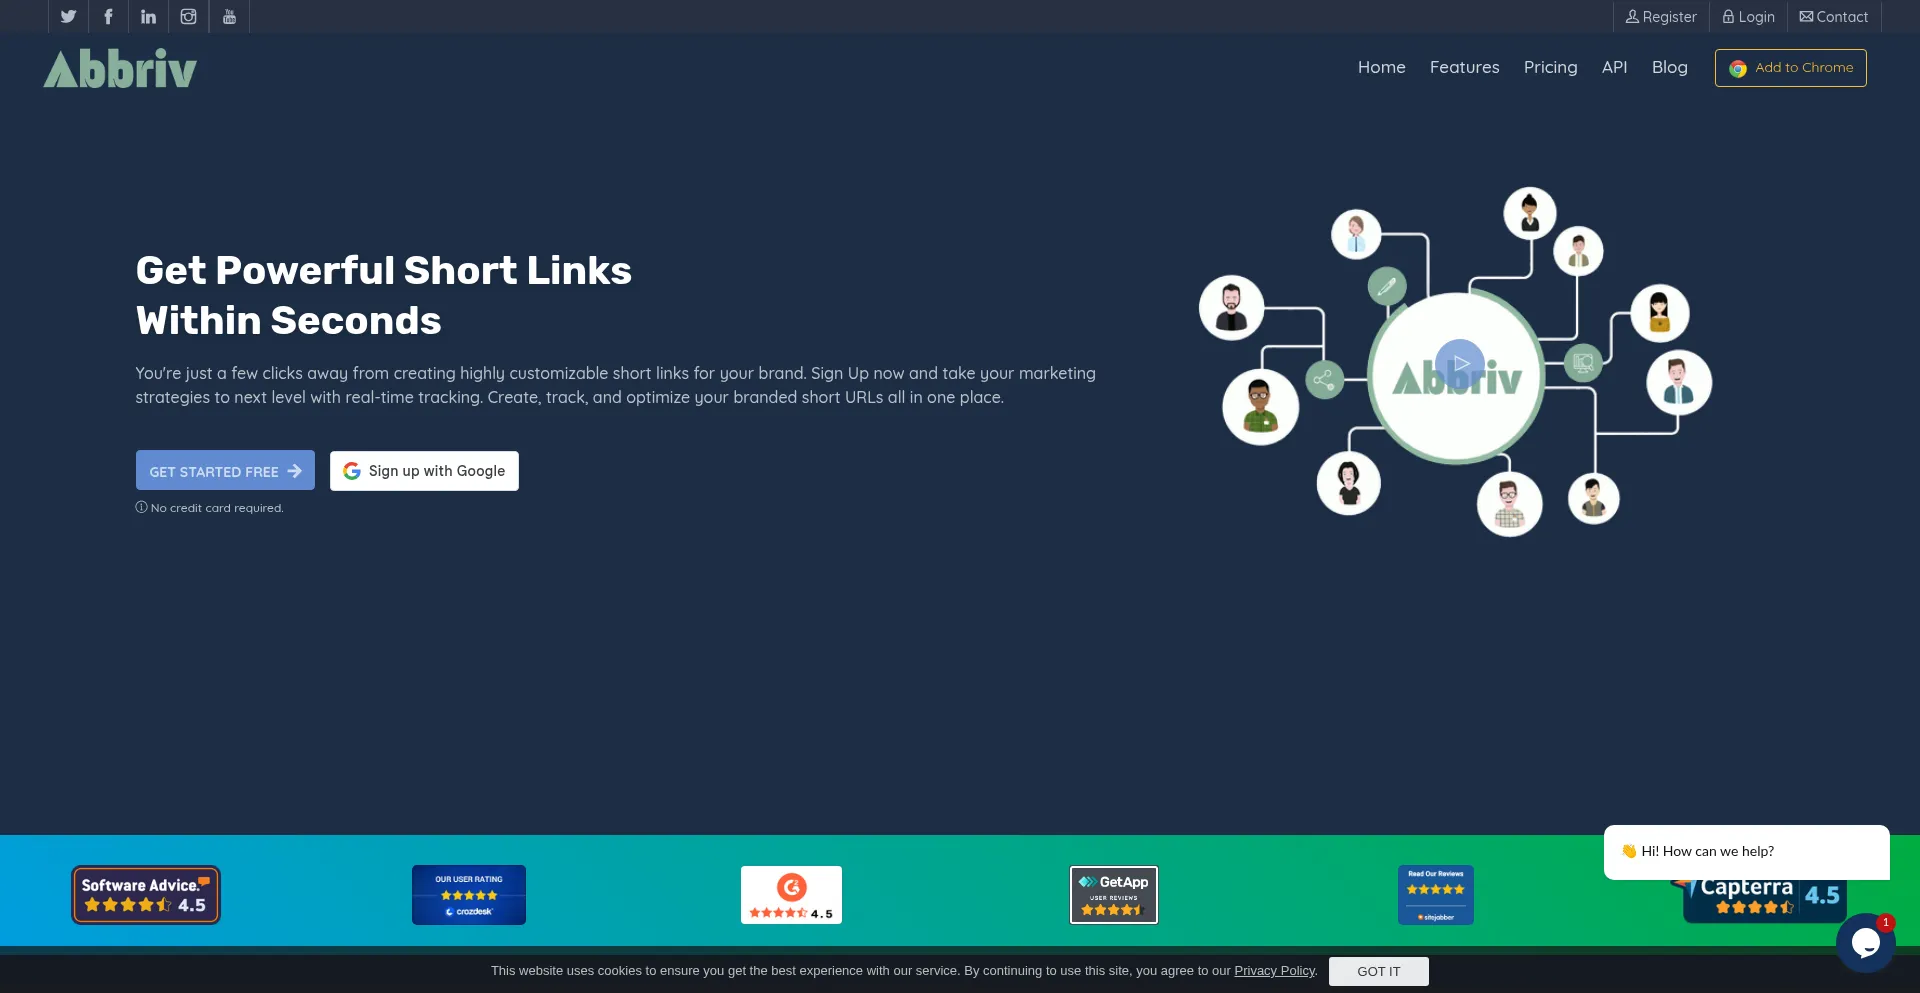The image size is (1920, 993).
Task: Open the API navigation link
Action: tap(1615, 67)
